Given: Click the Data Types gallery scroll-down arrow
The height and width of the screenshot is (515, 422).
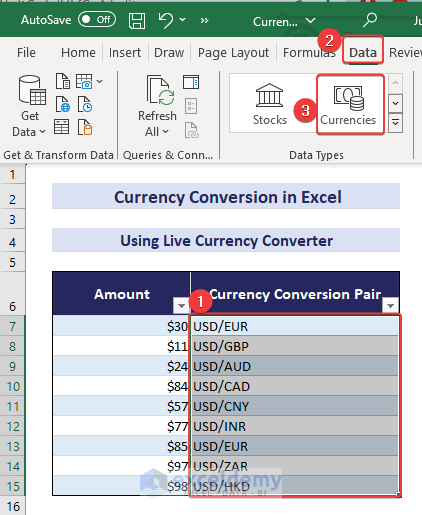Looking at the screenshot, I should pyautogui.click(x=395, y=103).
